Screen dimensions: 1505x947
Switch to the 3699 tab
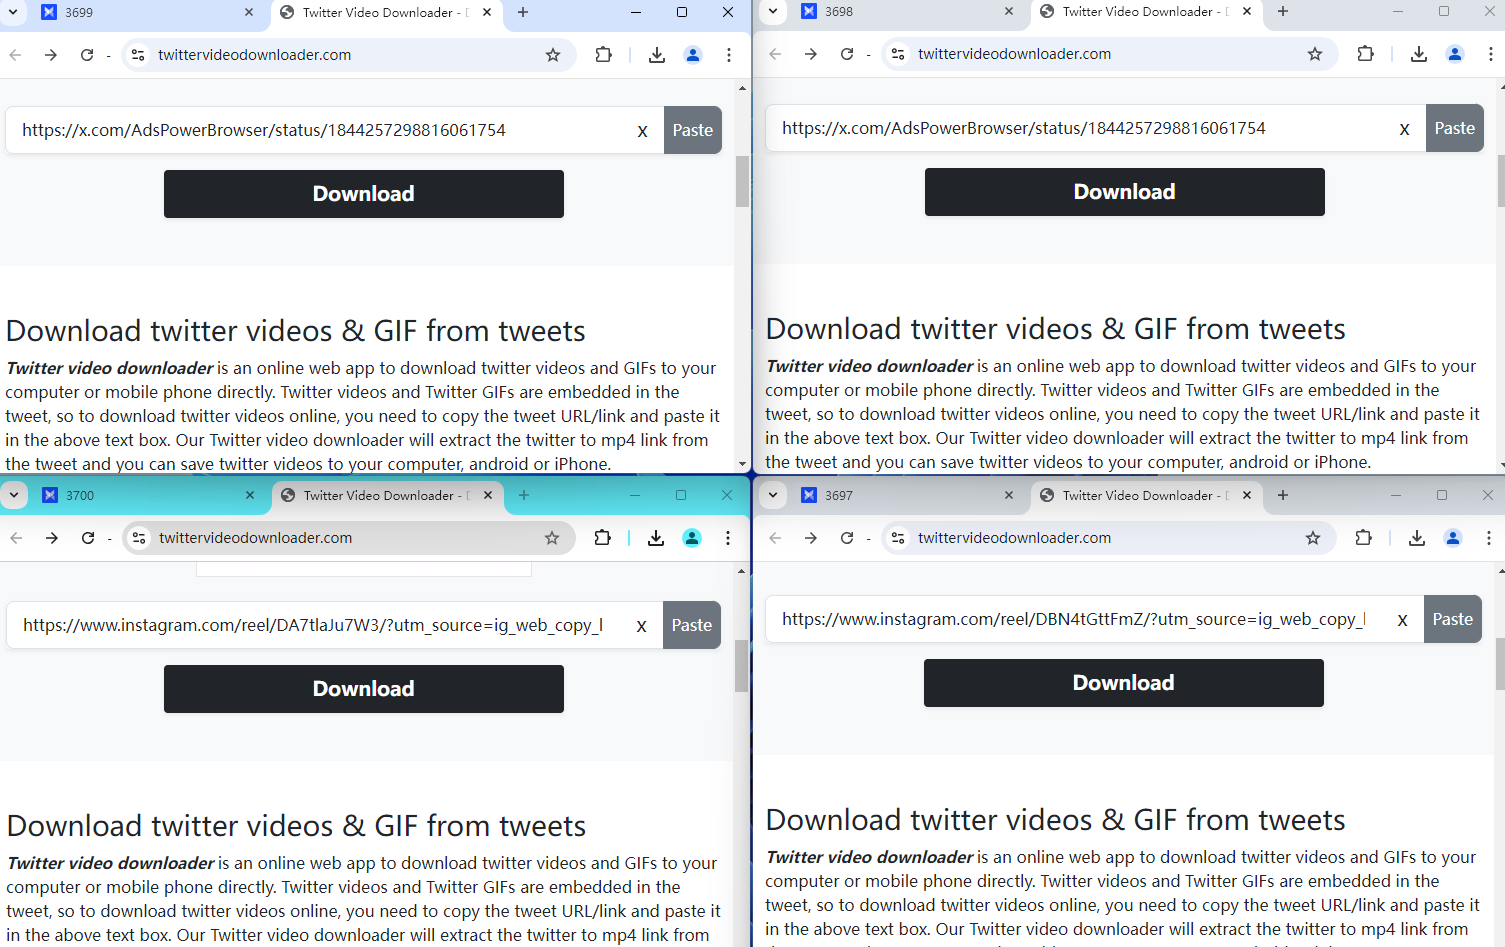click(x=148, y=13)
